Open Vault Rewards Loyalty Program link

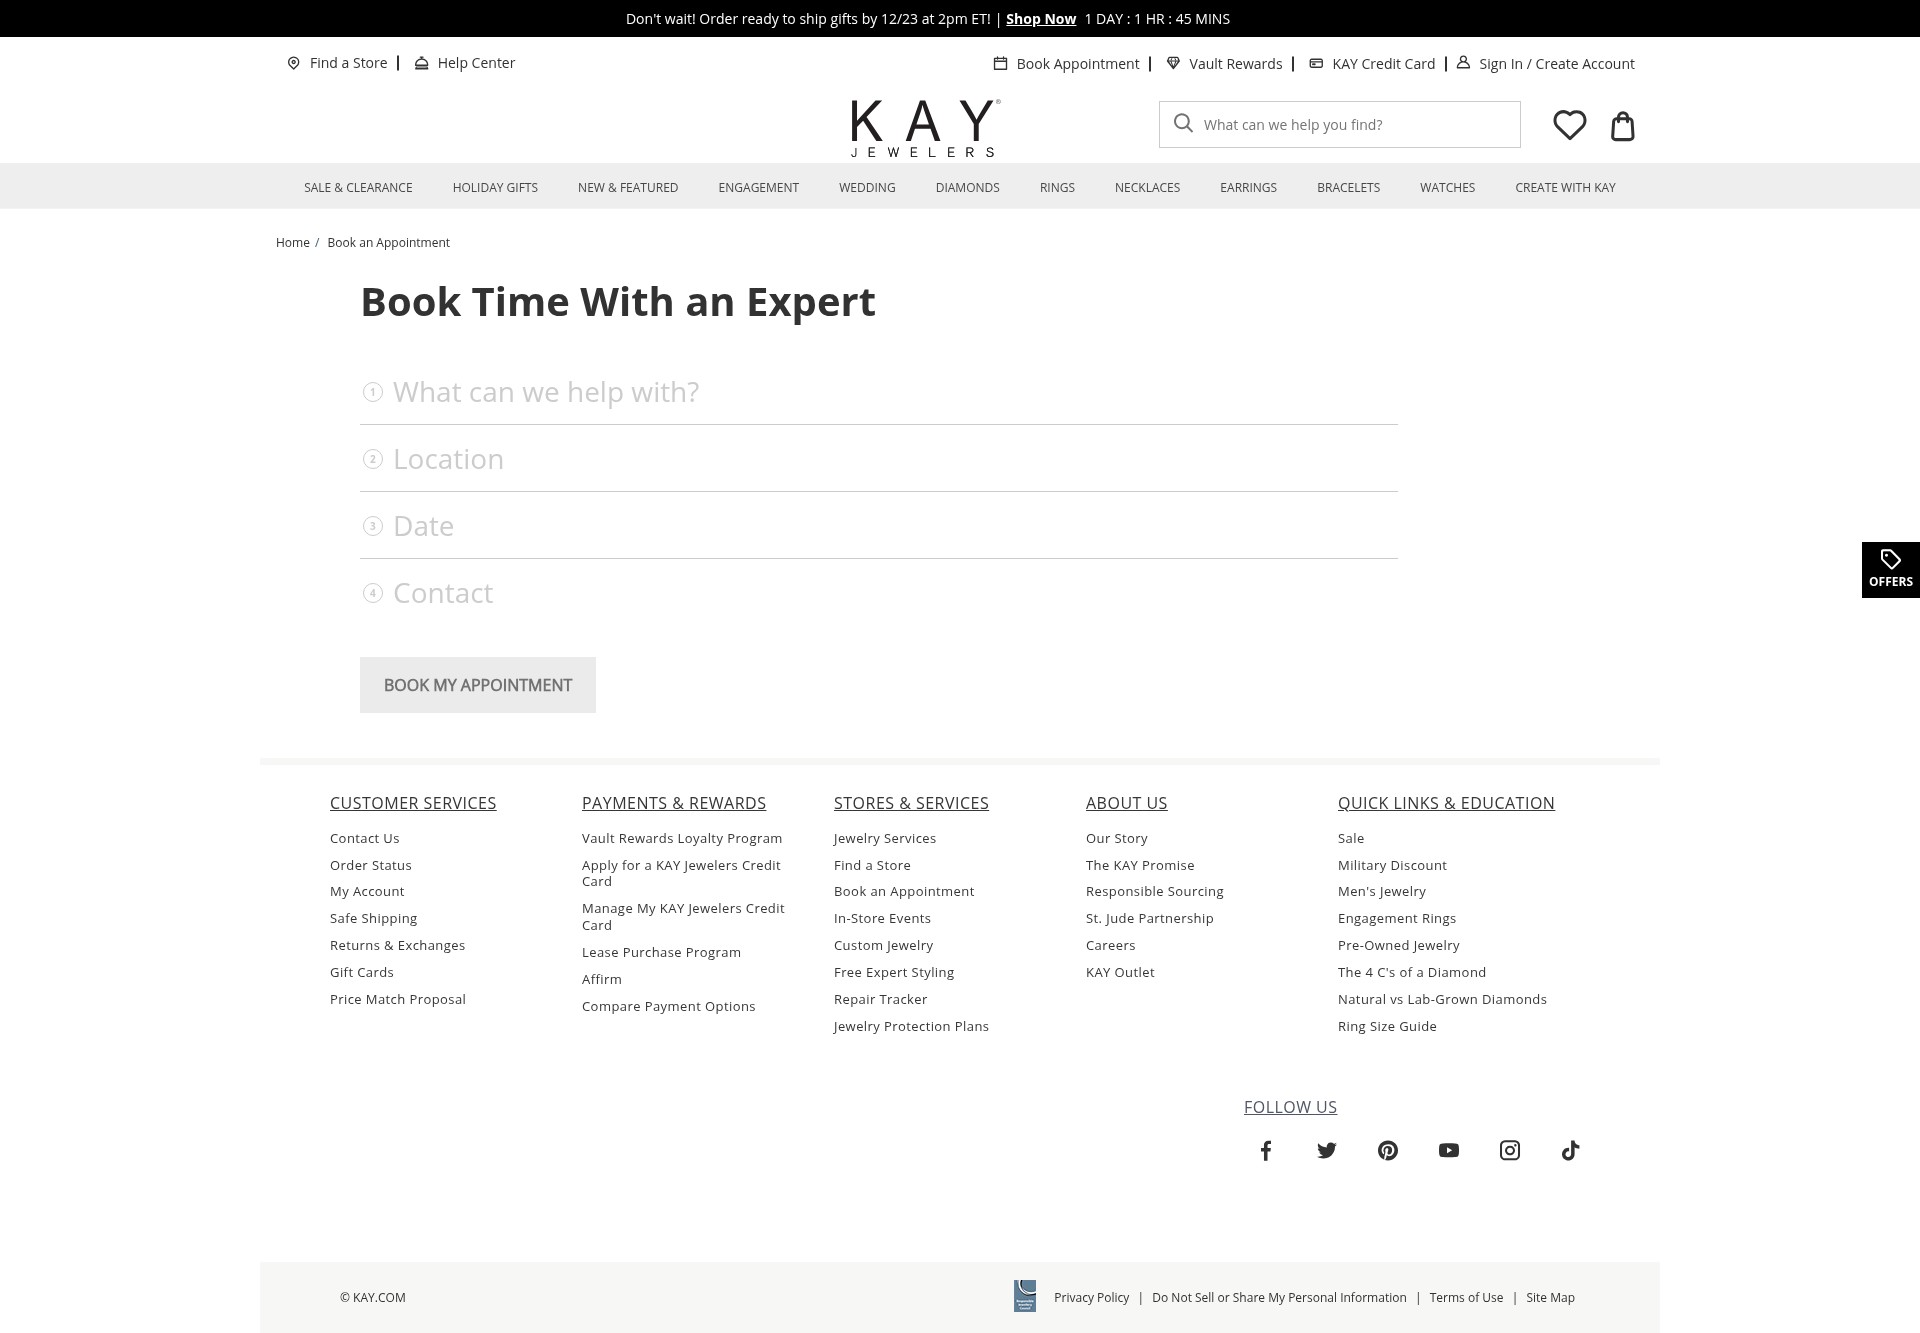[x=682, y=838]
